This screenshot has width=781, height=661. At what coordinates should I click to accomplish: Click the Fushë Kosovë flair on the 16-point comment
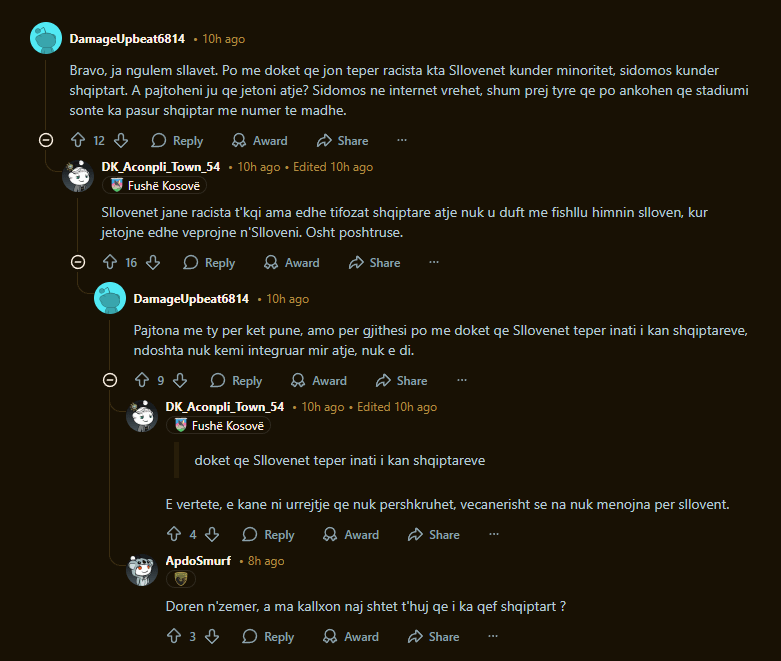155,186
